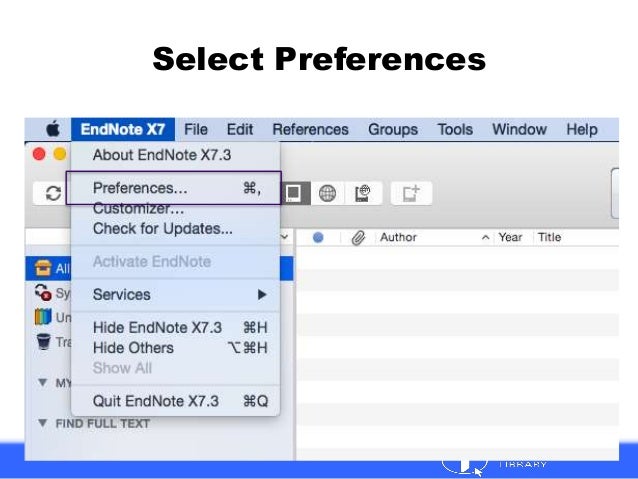Screen dimensions: 638x479
Task: Sort by attachment paperclip column
Action: pos(358,238)
